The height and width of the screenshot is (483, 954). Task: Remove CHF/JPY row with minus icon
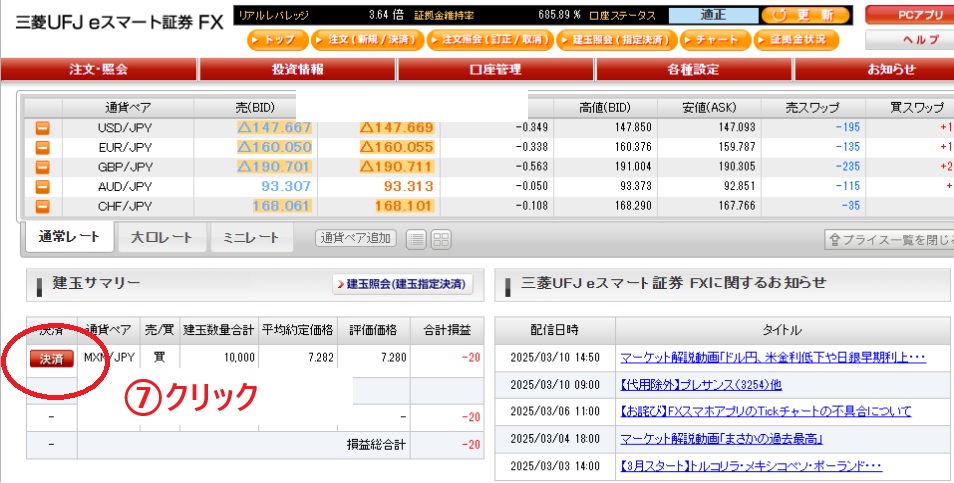point(43,206)
